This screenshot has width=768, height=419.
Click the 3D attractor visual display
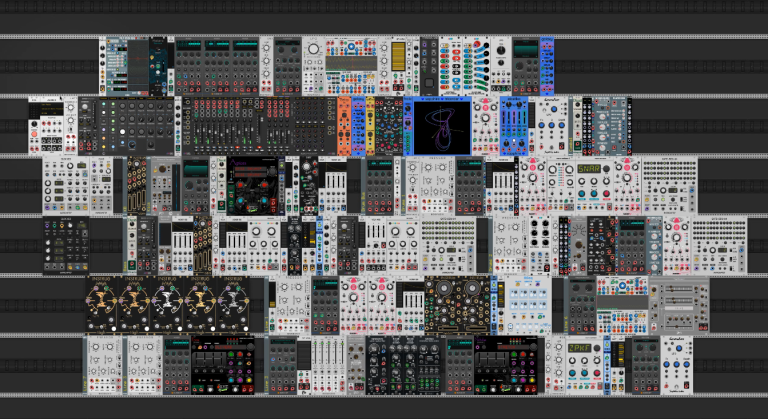[x=442, y=127]
